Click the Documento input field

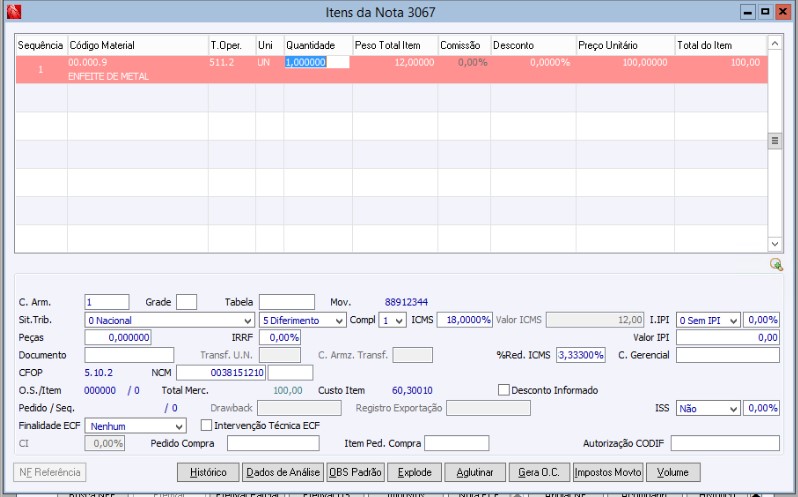(129, 355)
